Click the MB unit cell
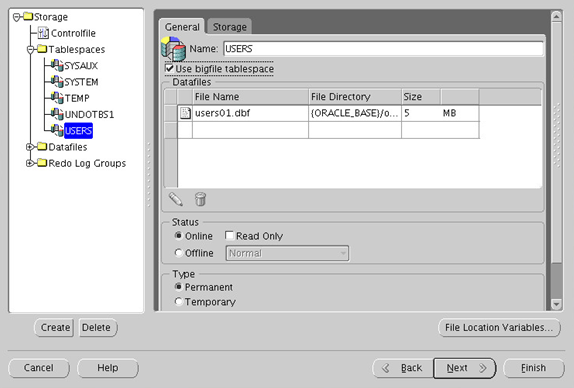The image size is (574, 388). (x=460, y=113)
